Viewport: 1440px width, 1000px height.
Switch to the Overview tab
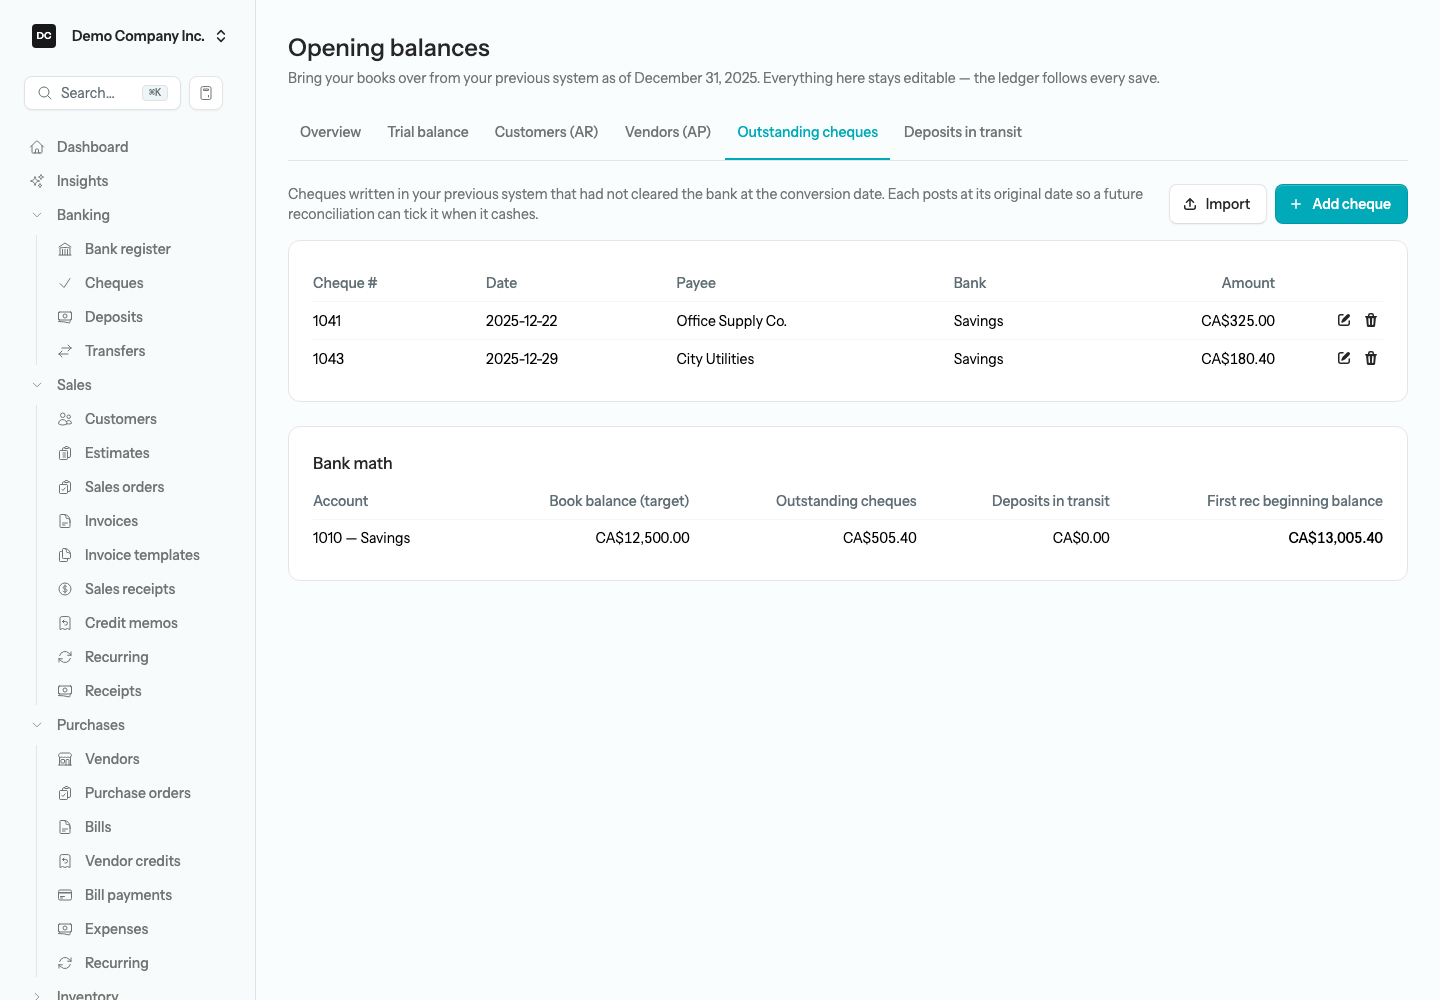(x=330, y=132)
